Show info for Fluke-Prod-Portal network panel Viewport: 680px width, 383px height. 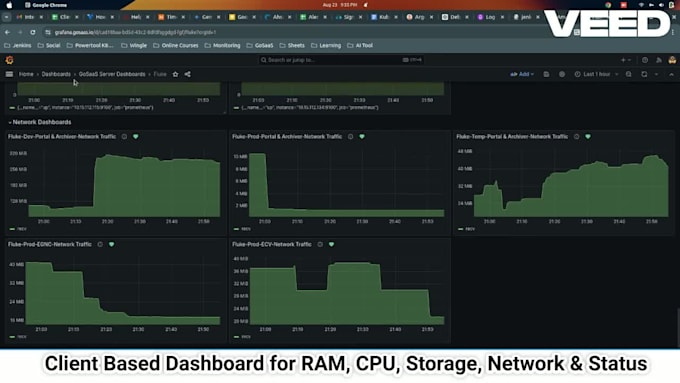[350, 137]
